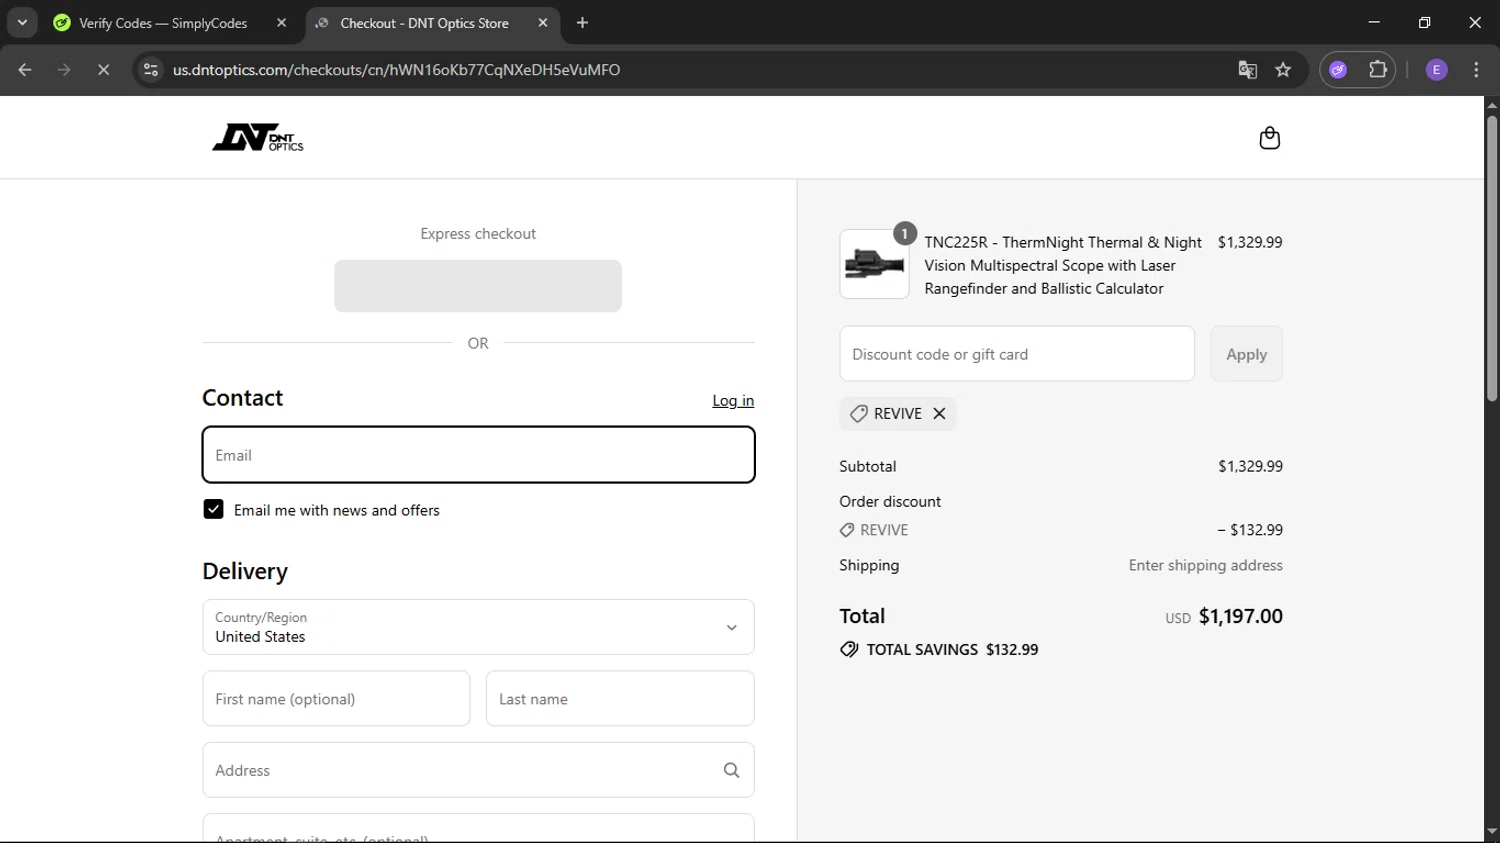Click the scrollbar down arrow

pyautogui.click(x=1491, y=833)
